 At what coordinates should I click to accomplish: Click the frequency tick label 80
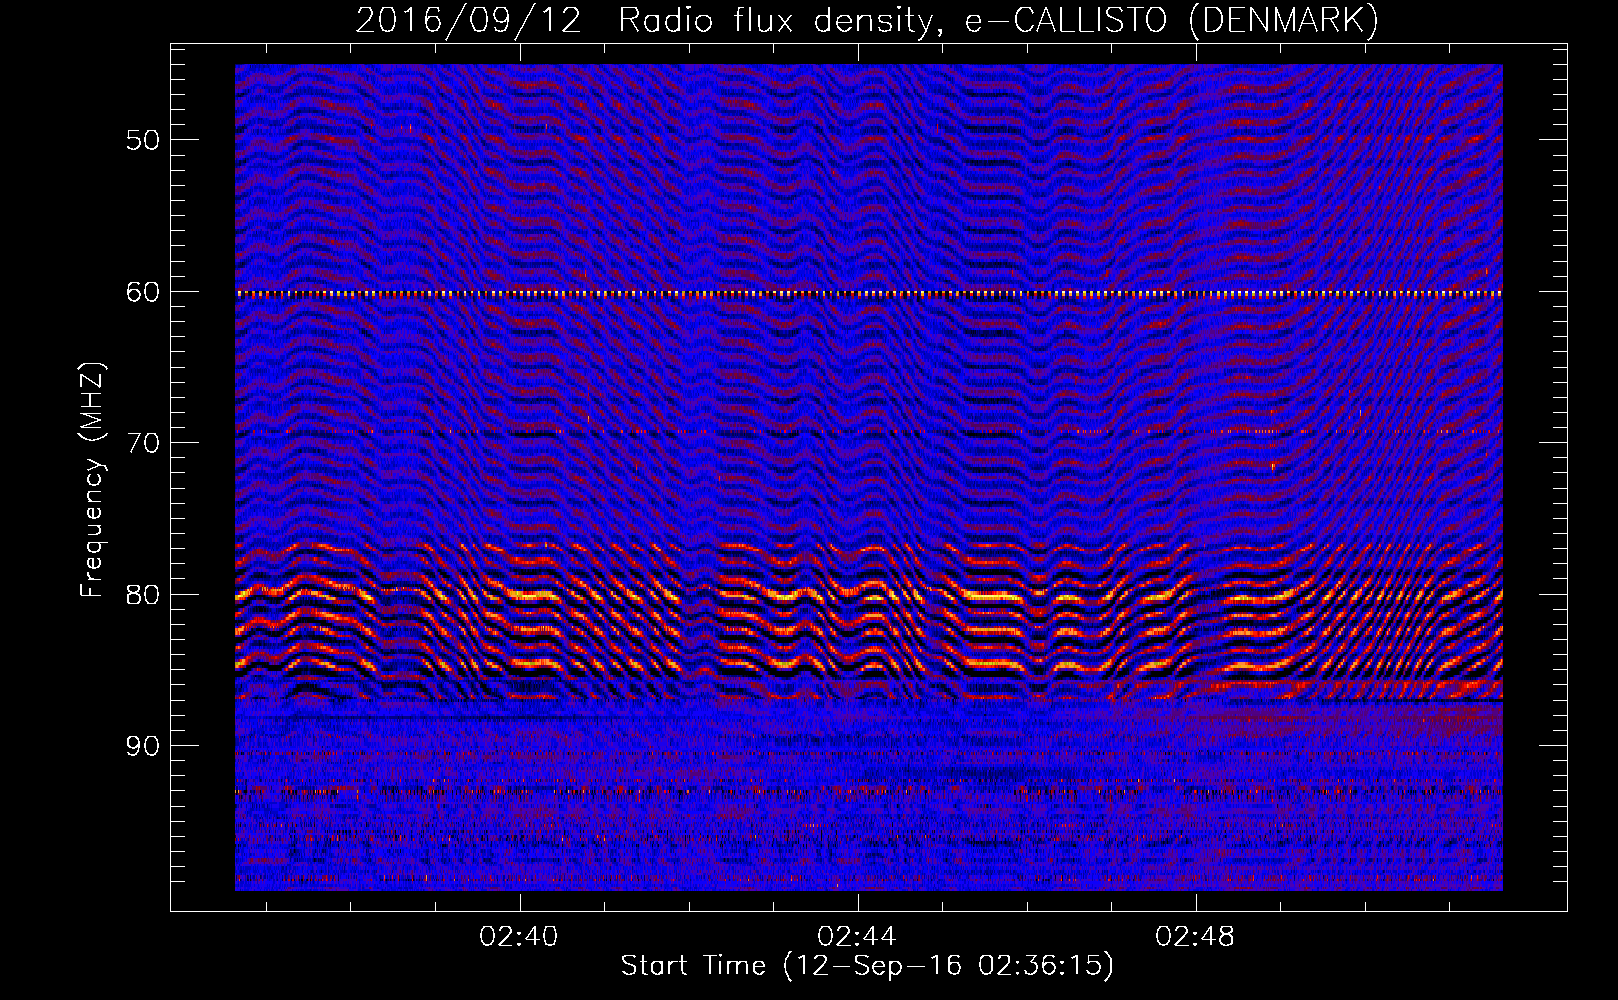pyautogui.click(x=143, y=595)
